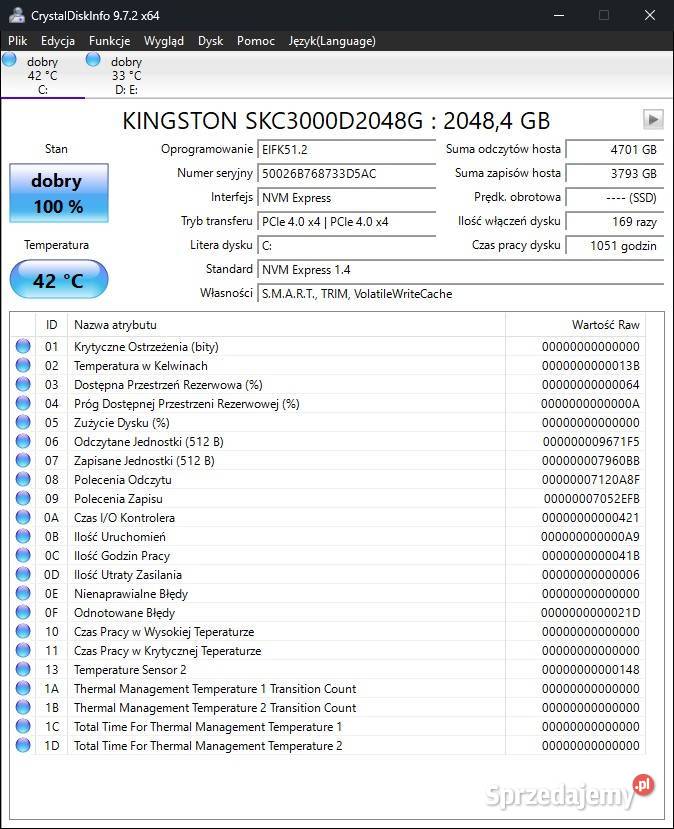Screen dimensions: 674x829
Task: Click the Suma zapisów hosta value 3793 GB
Action: click(614, 173)
